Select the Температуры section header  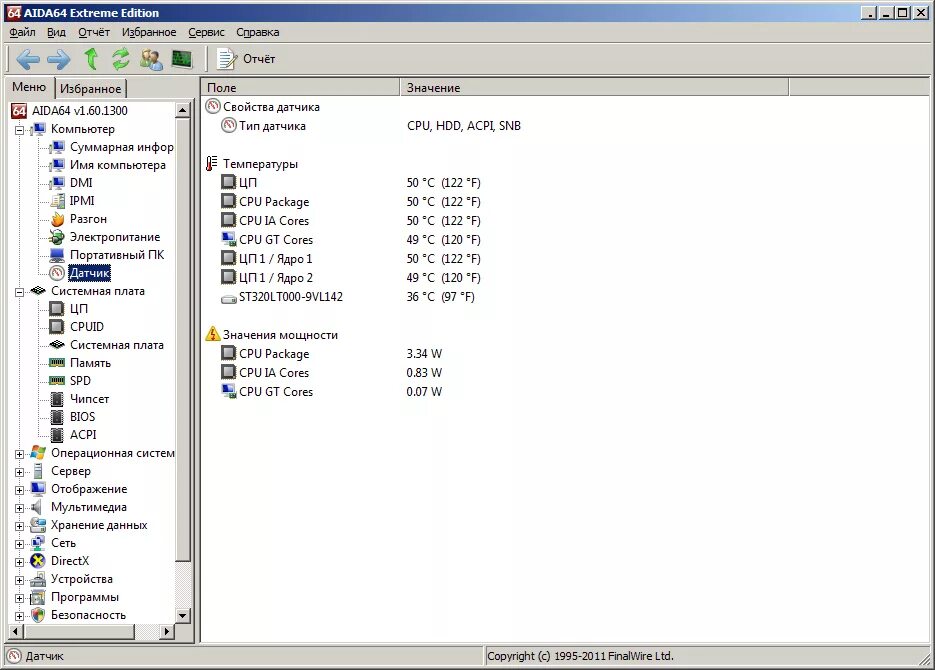click(x=252, y=164)
